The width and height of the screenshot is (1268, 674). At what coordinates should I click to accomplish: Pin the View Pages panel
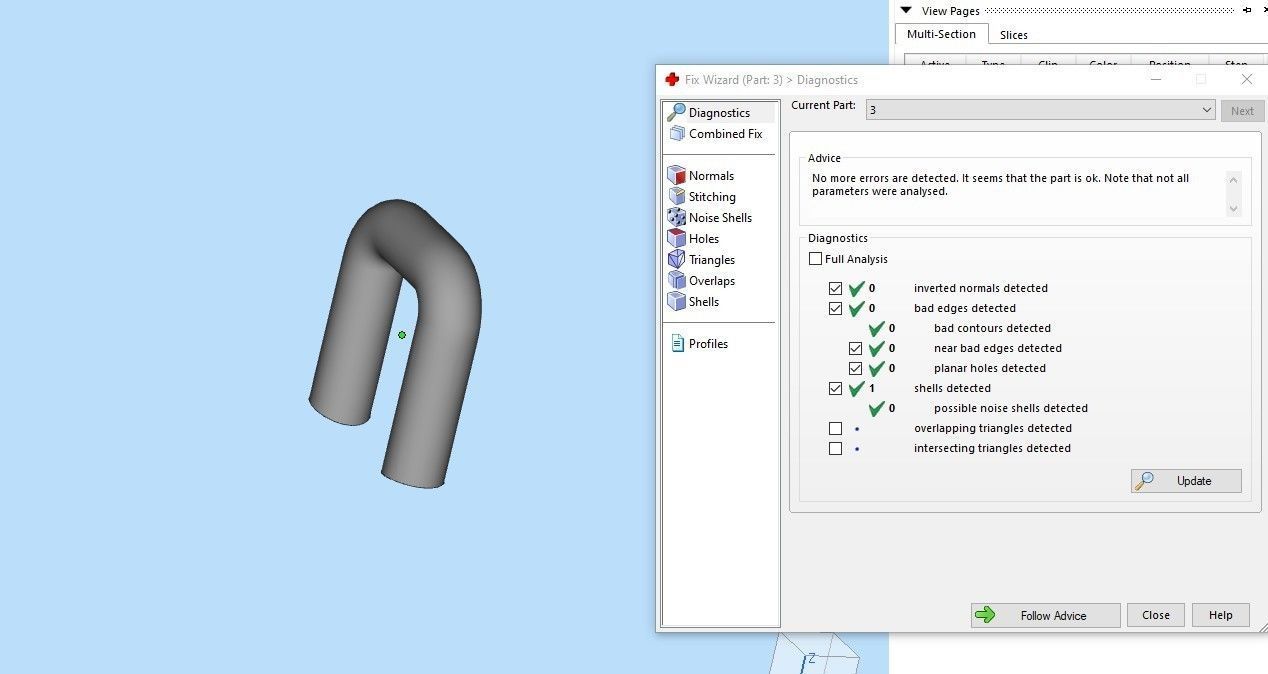tap(1247, 10)
